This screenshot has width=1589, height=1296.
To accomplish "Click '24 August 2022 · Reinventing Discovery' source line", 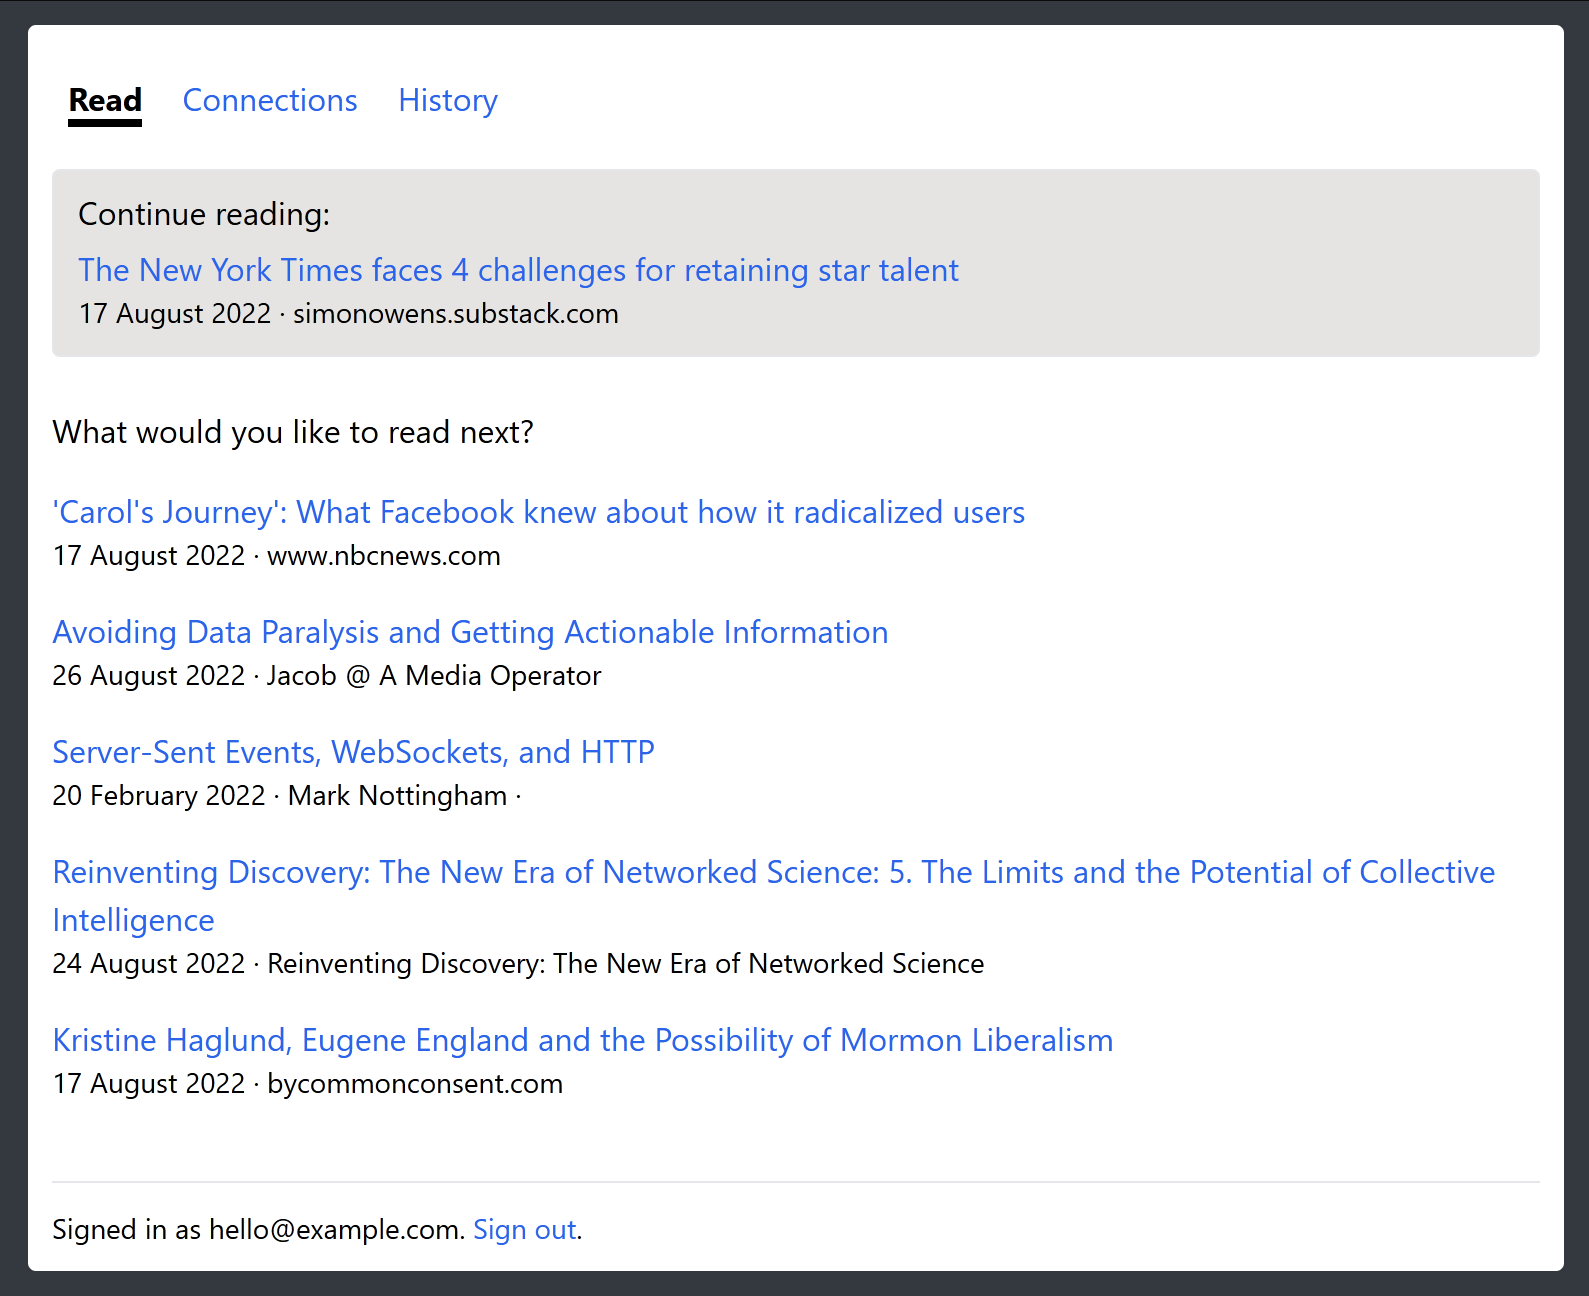I will coord(518,964).
